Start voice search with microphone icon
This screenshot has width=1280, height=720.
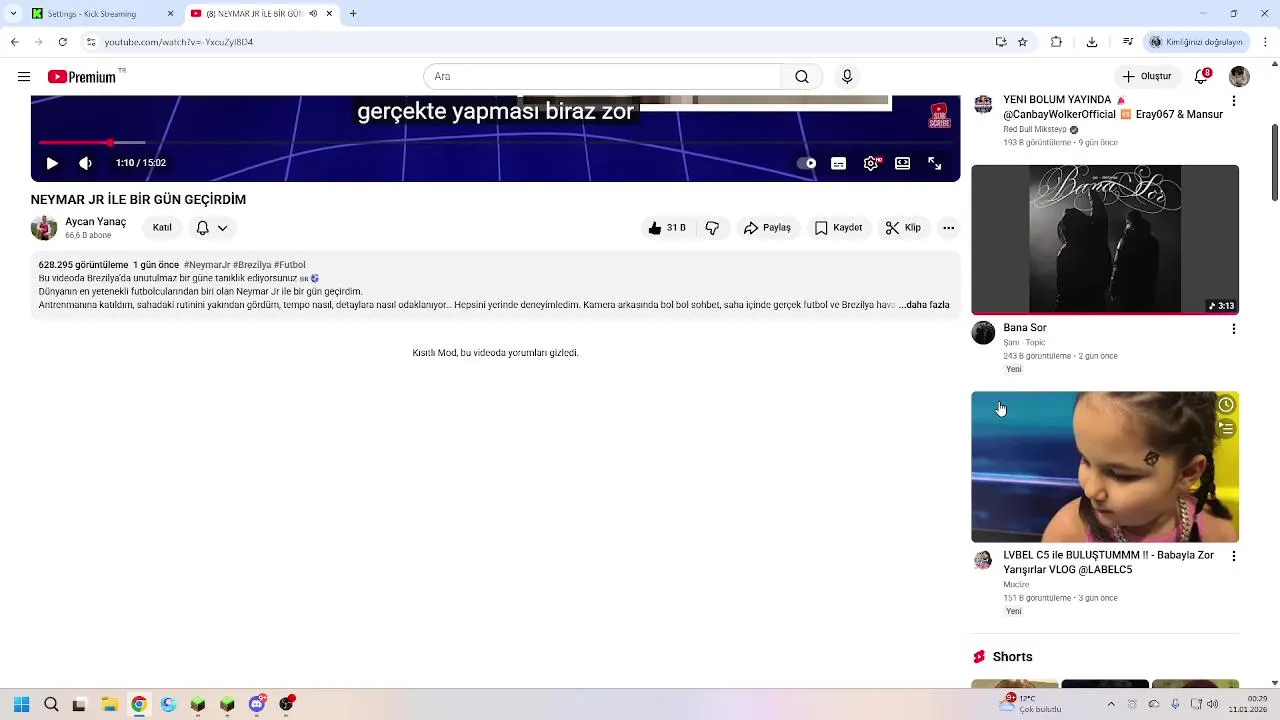847,77
